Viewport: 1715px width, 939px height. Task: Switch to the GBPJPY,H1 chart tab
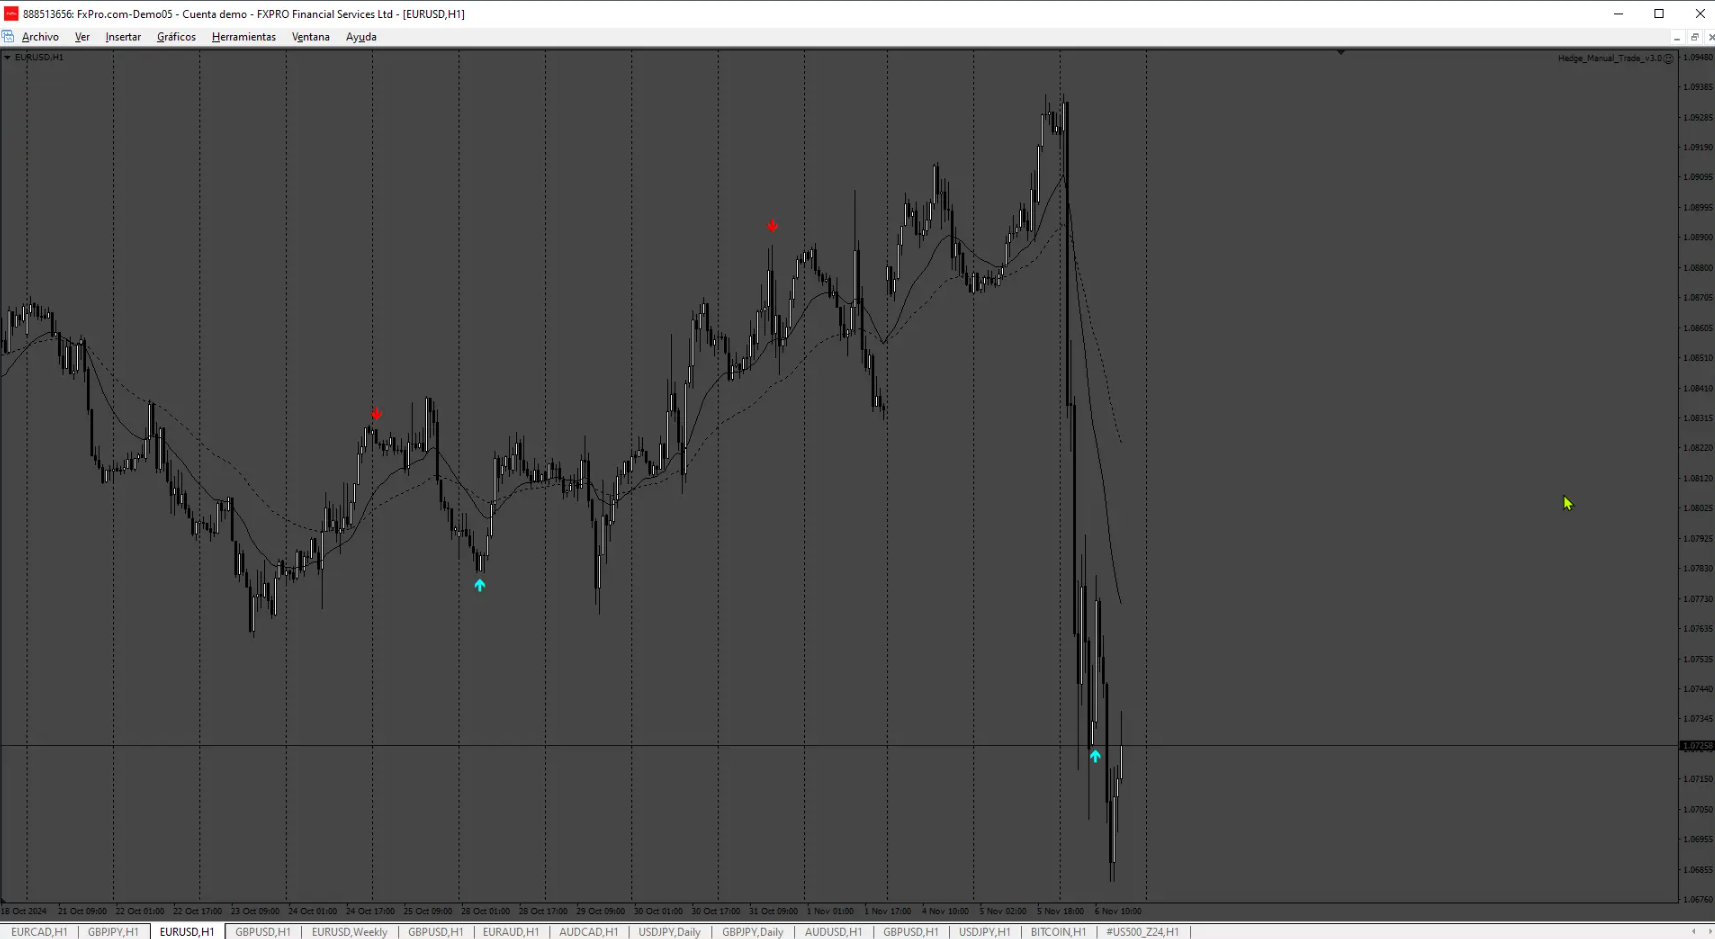(x=113, y=932)
